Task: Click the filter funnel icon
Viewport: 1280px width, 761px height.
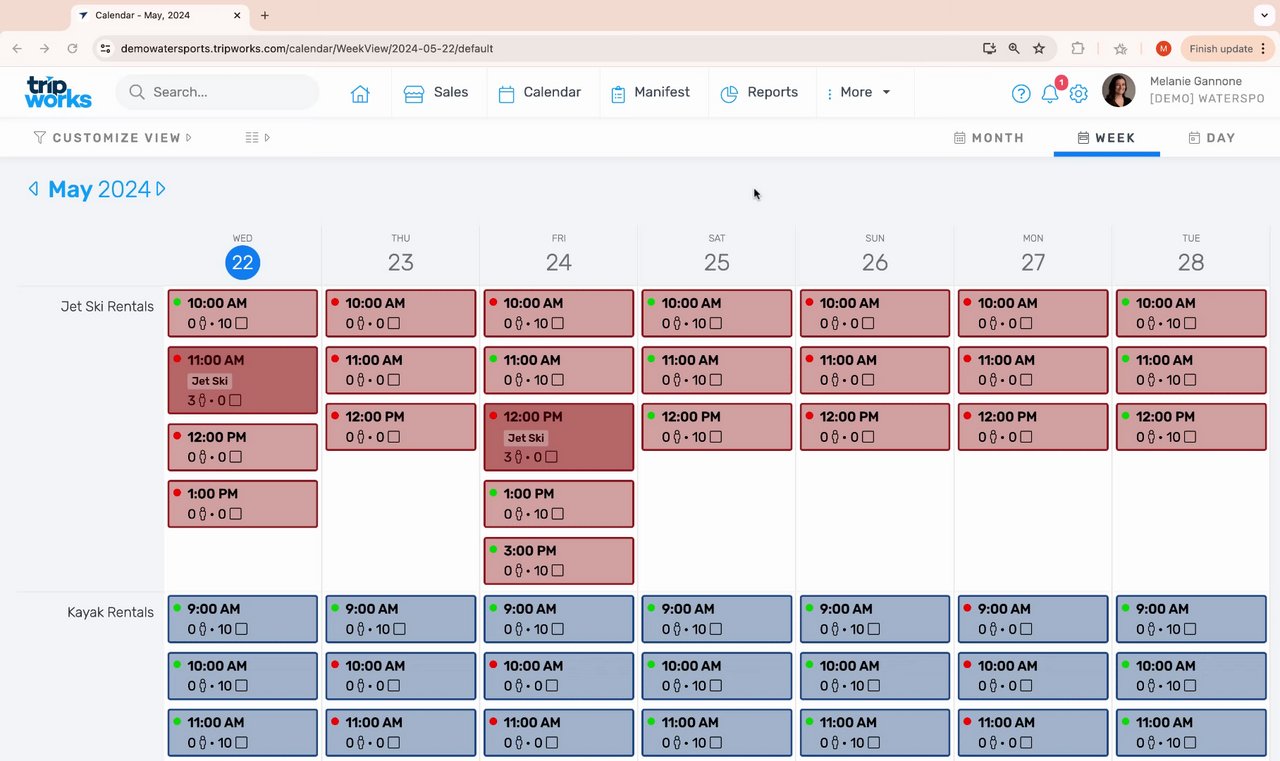Action: 39,137
